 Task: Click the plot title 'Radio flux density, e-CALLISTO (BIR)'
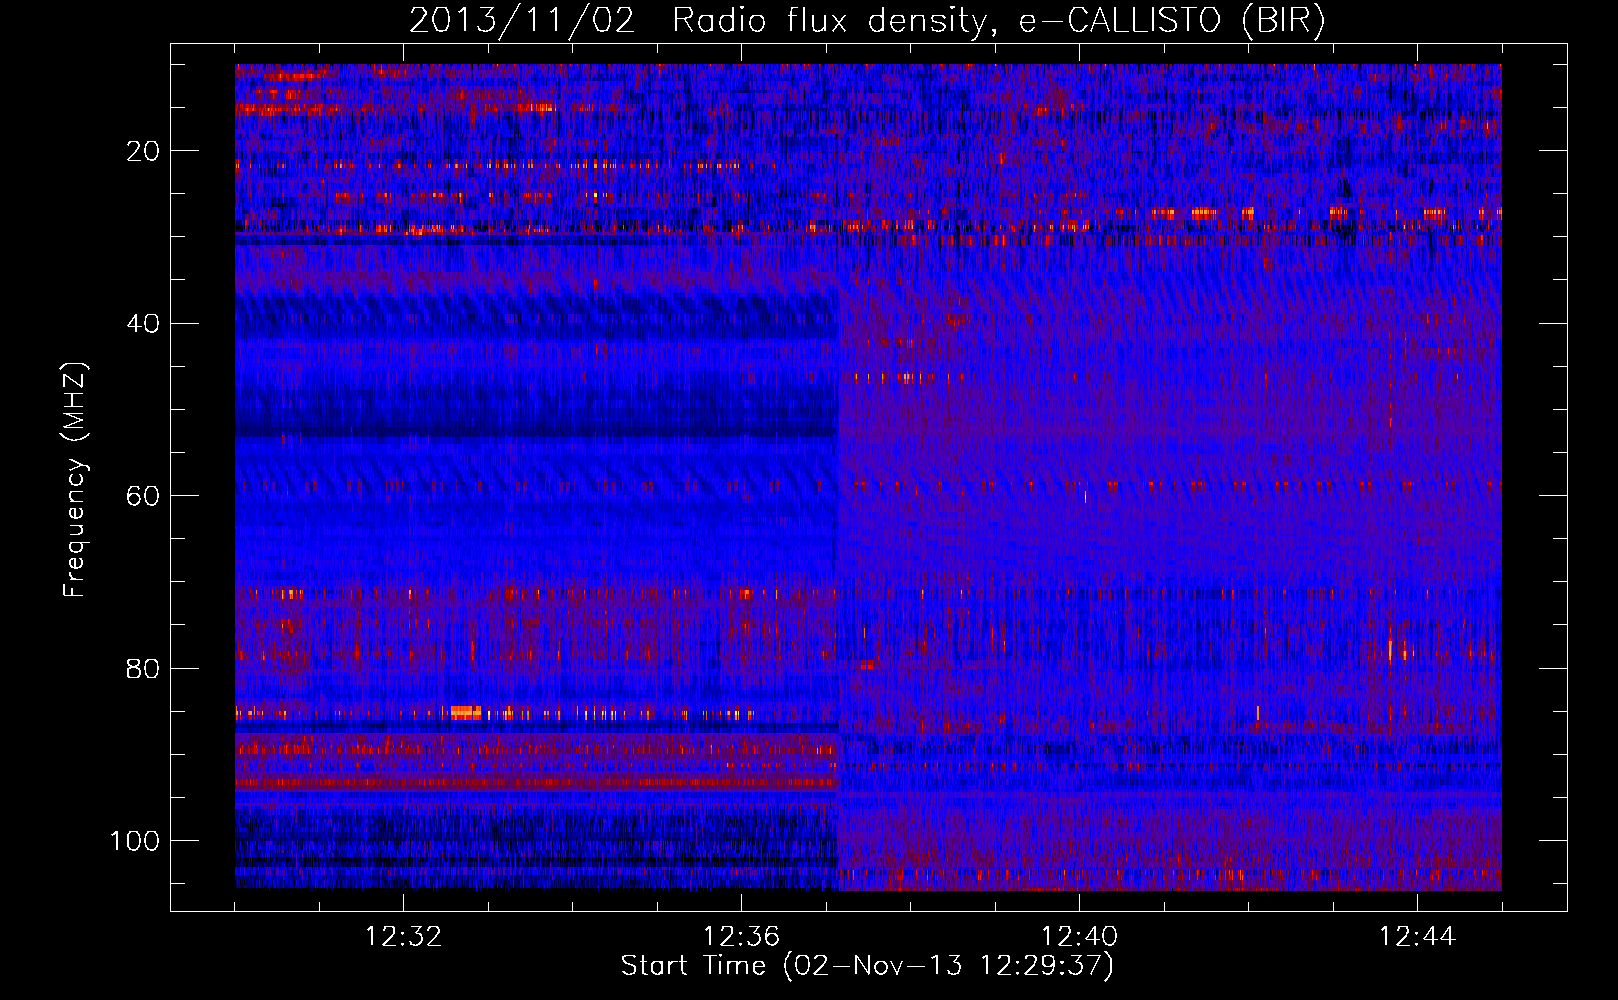click(x=998, y=21)
